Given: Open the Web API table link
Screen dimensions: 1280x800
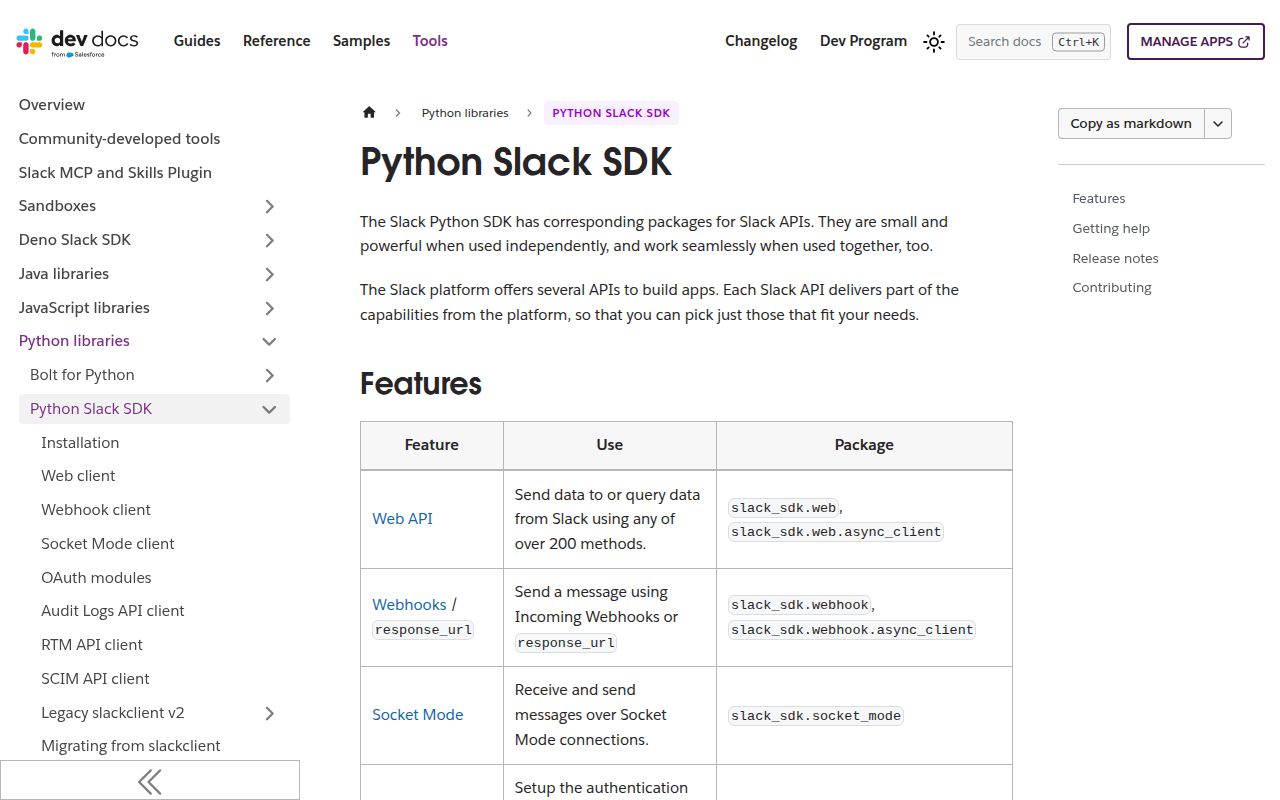Looking at the screenshot, I should [402, 519].
